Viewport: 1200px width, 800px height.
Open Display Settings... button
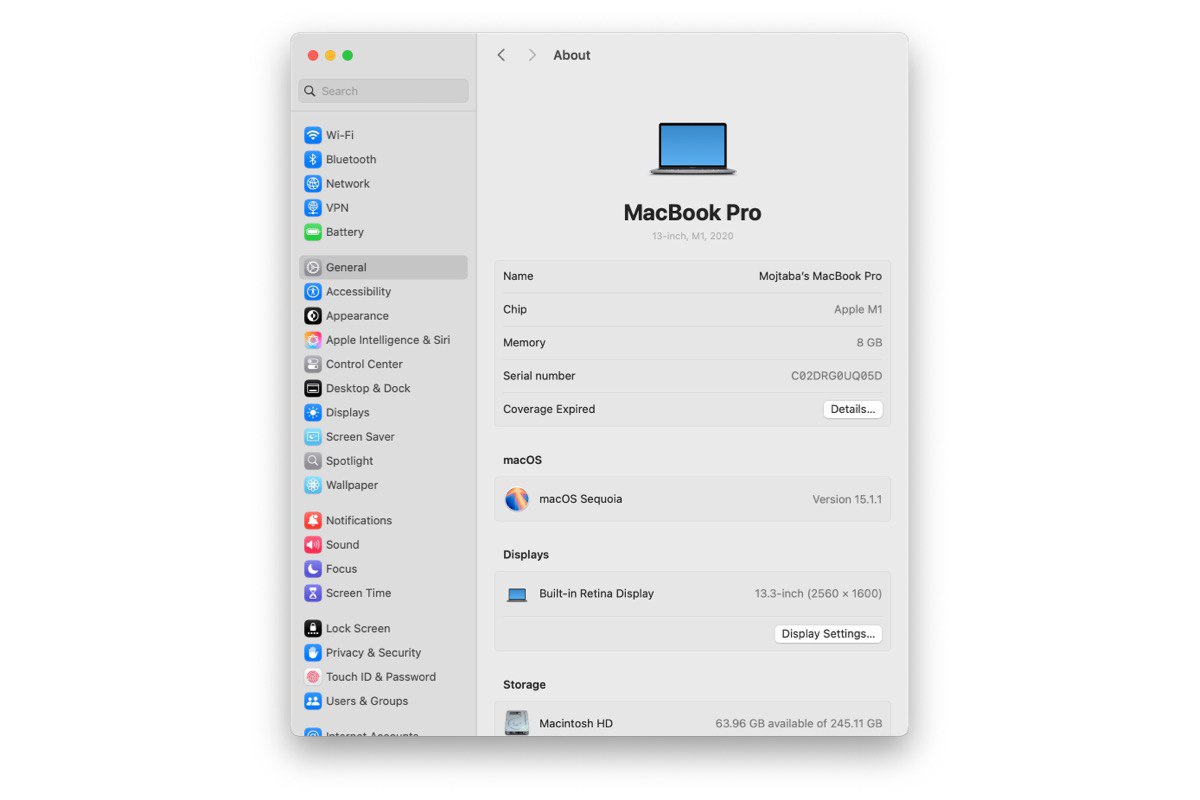click(x=828, y=634)
